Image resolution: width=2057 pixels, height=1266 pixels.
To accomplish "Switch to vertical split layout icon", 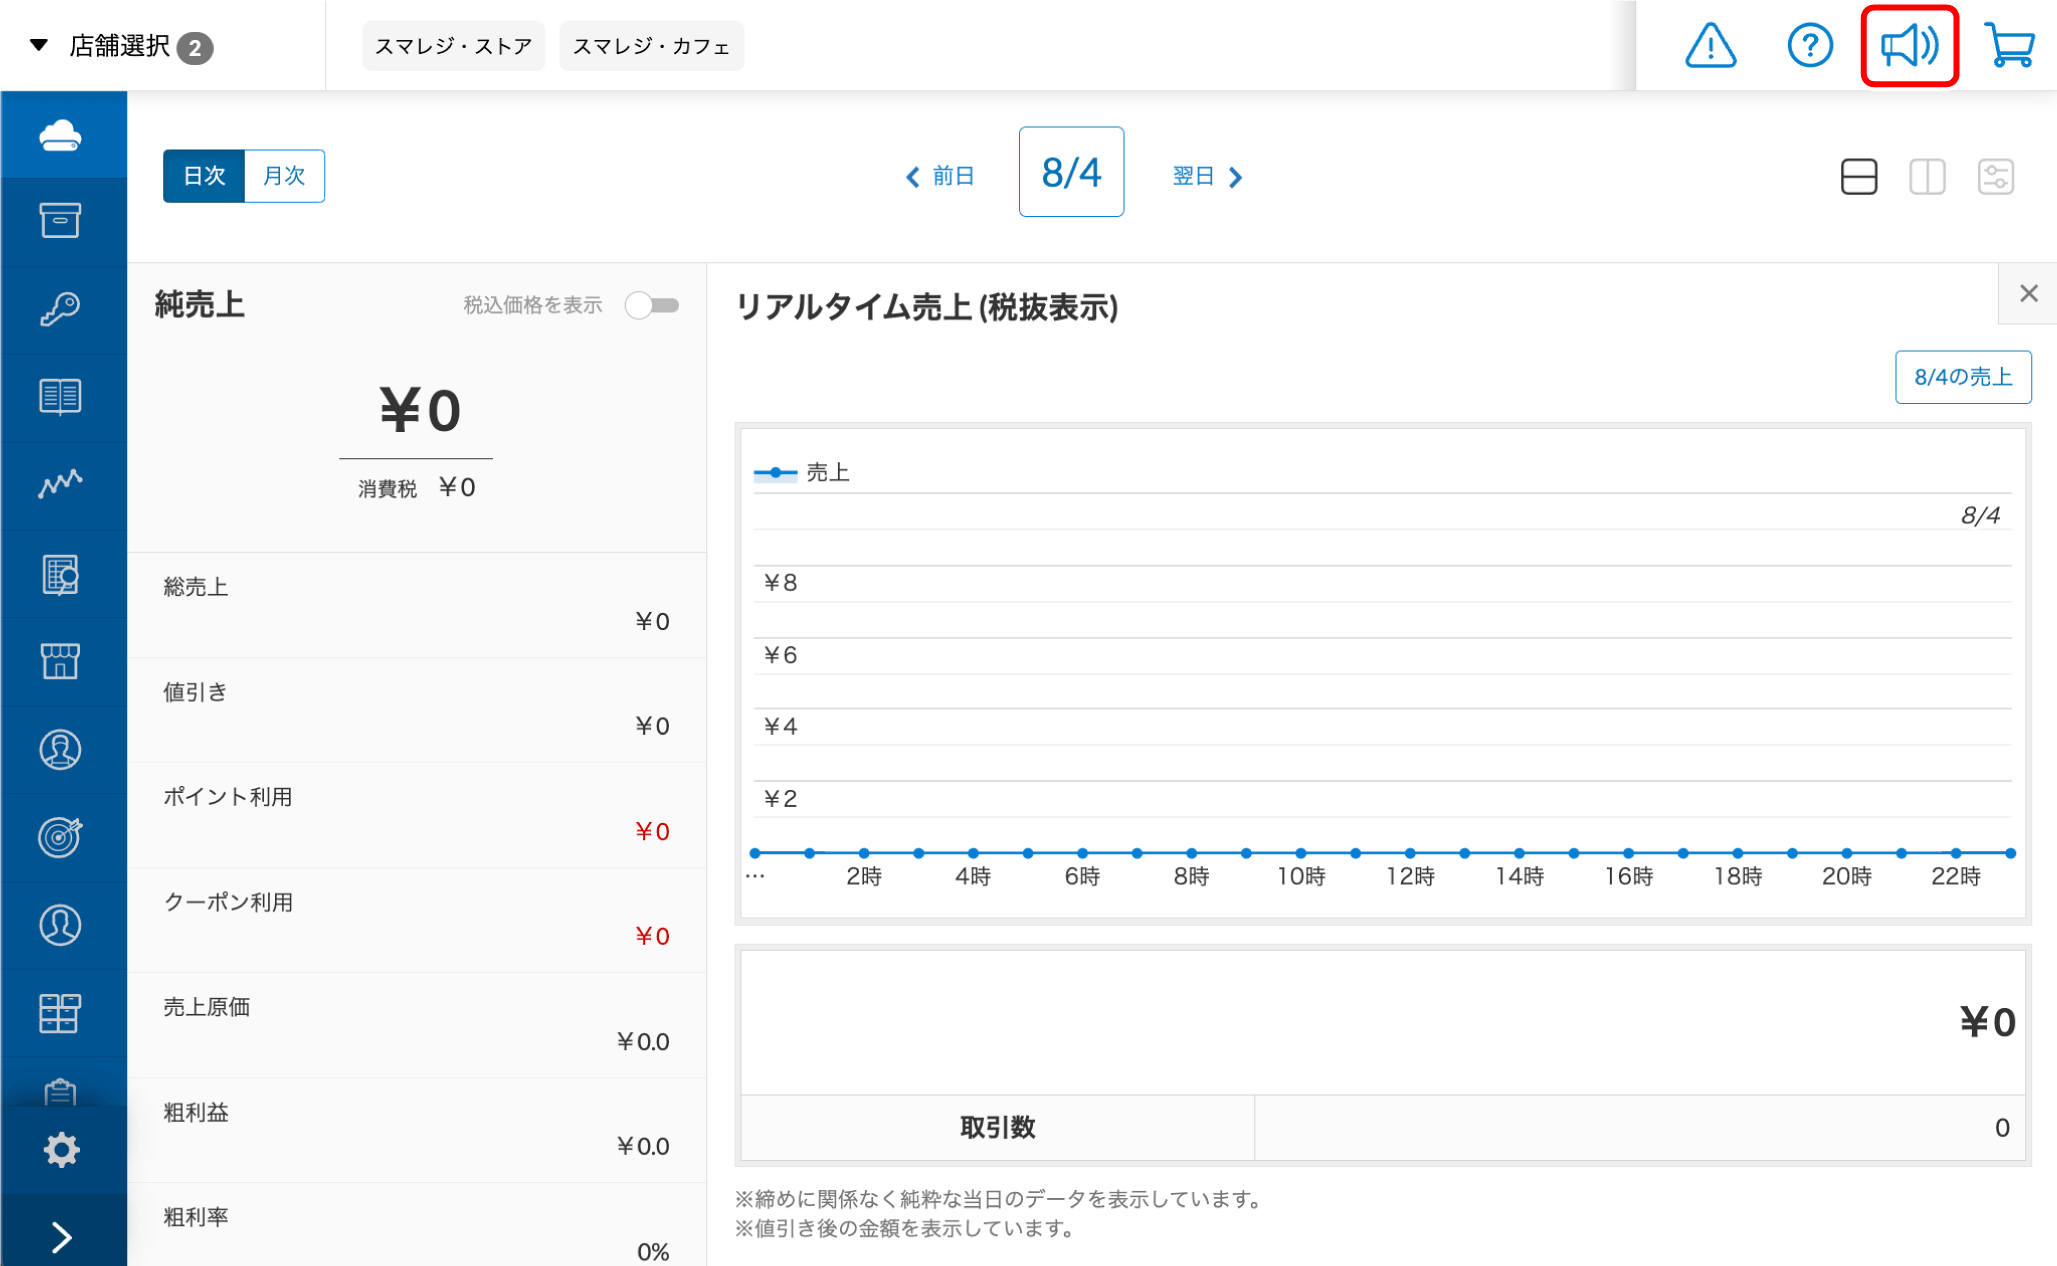I will [1927, 177].
